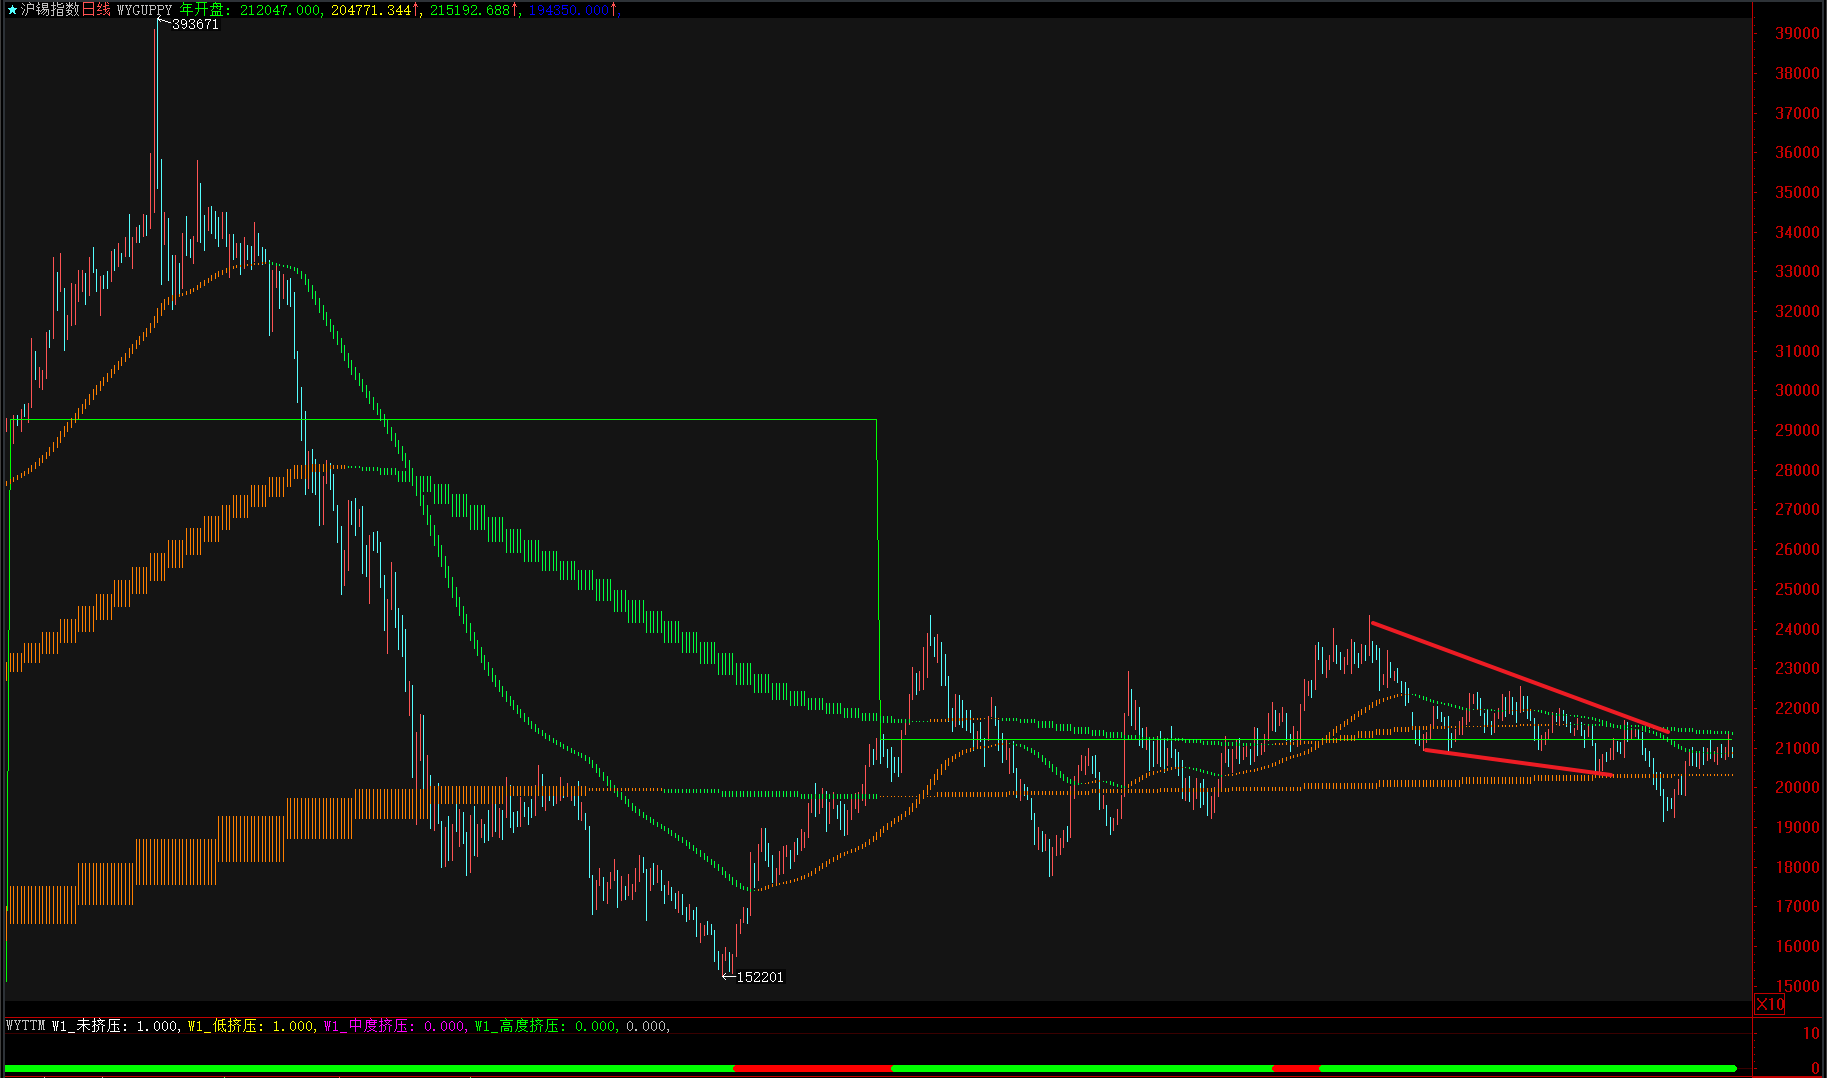Click the 21000 tick on price axis
Screen dimensions: 1827x1078
tap(1796, 748)
